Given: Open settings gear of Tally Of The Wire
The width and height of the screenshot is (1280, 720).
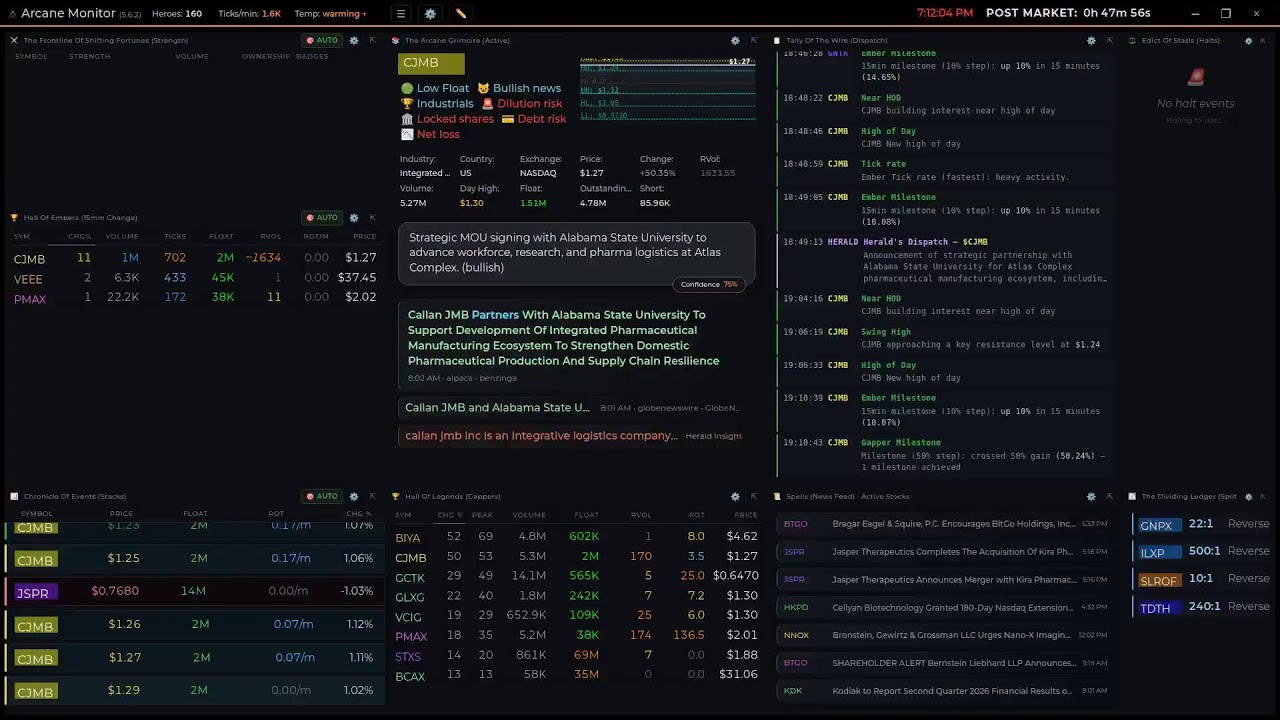Looking at the screenshot, I should (x=1091, y=40).
